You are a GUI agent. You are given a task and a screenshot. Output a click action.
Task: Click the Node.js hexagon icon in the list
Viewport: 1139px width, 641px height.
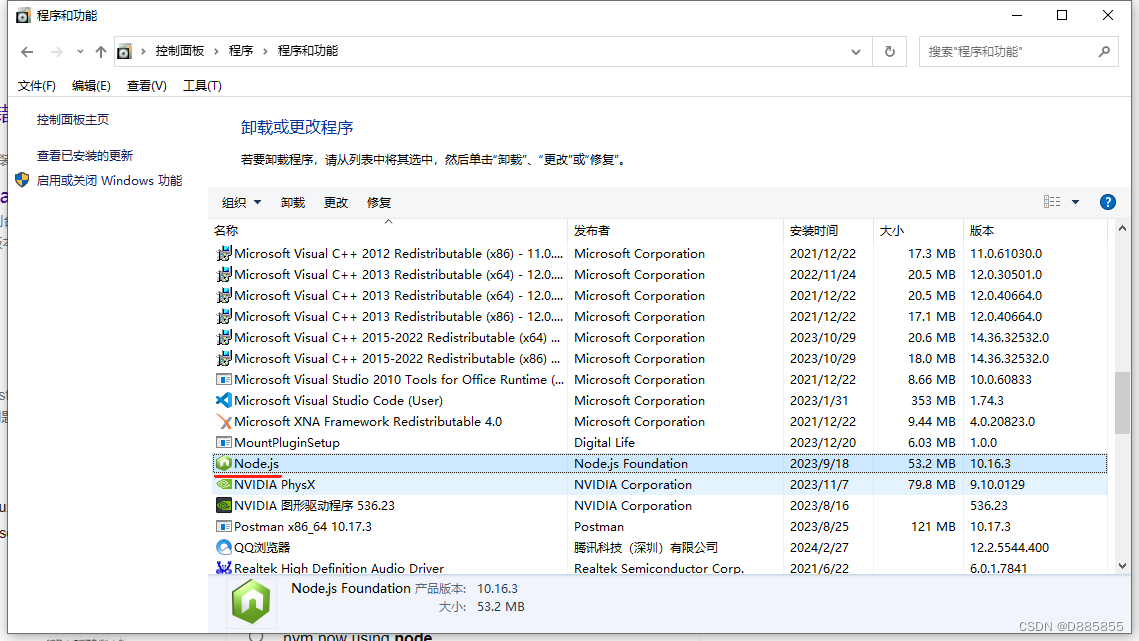click(x=224, y=464)
